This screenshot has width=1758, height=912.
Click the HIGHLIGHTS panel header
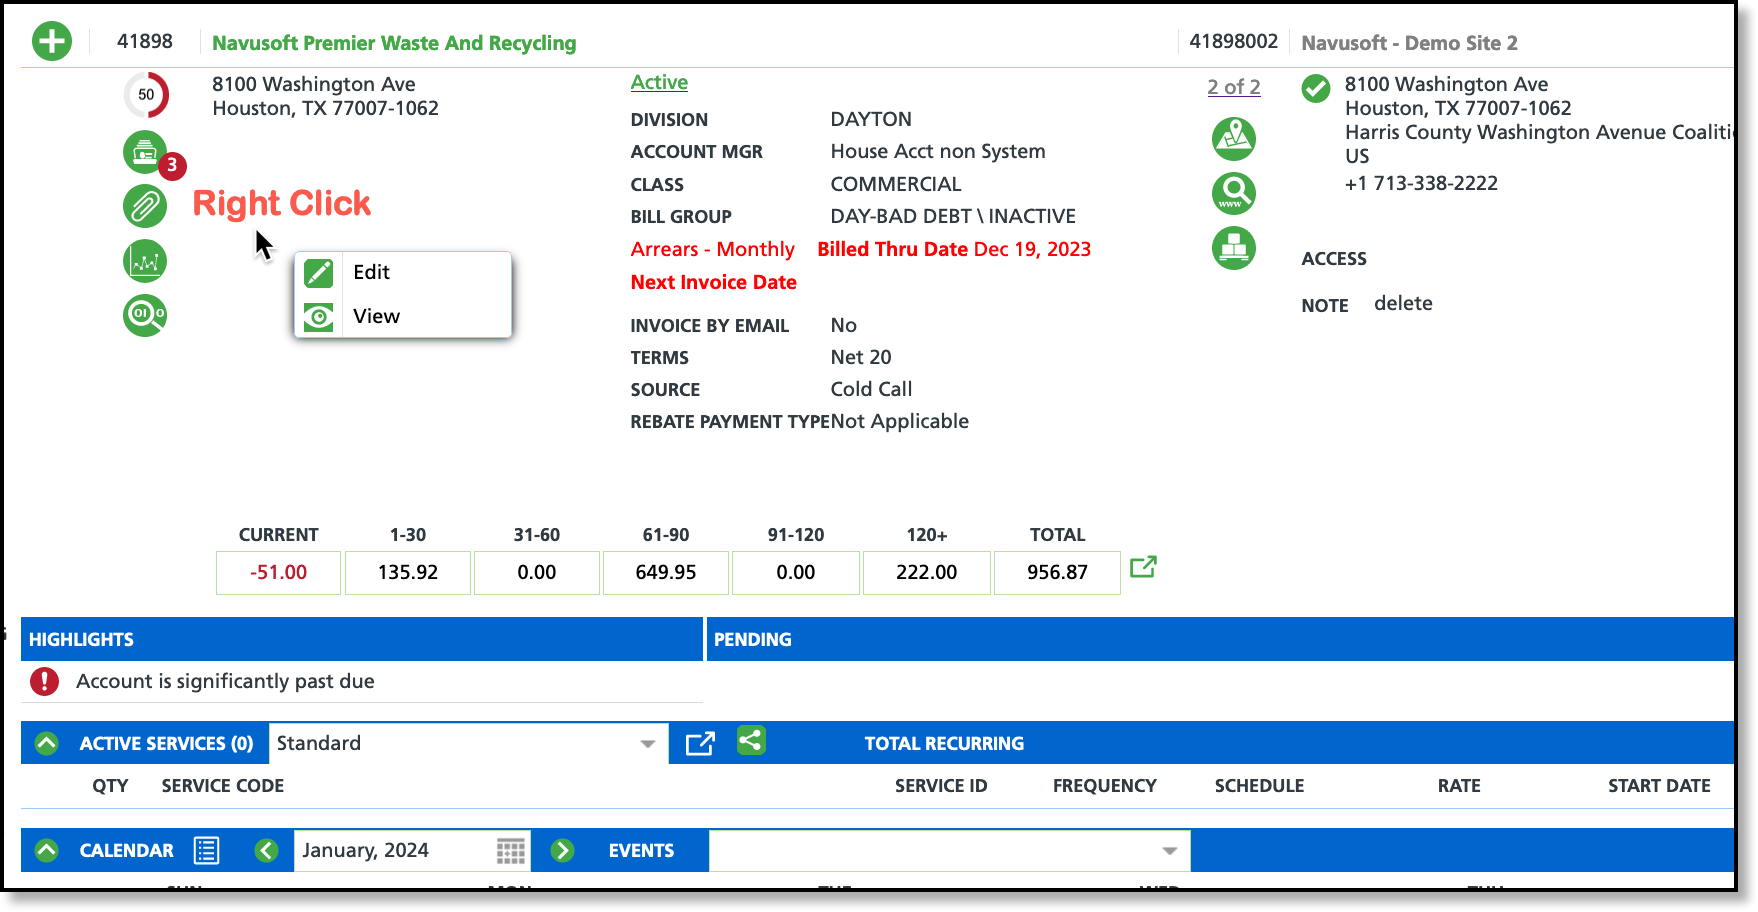coord(362,639)
